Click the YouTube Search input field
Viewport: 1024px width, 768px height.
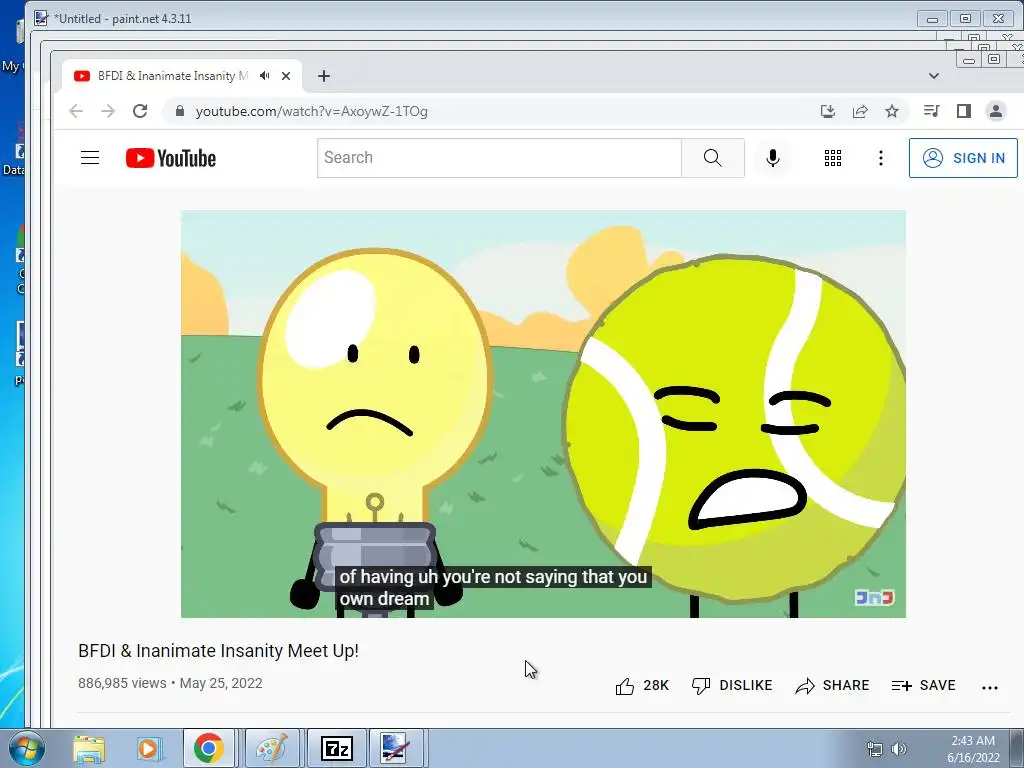pyautogui.click(x=499, y=158)
